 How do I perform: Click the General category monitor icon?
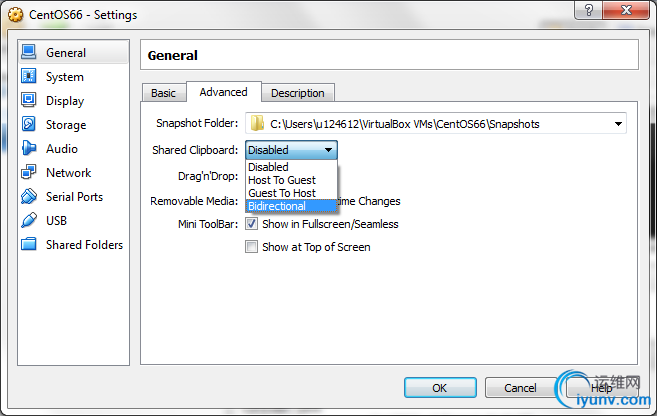pos(28,52)
